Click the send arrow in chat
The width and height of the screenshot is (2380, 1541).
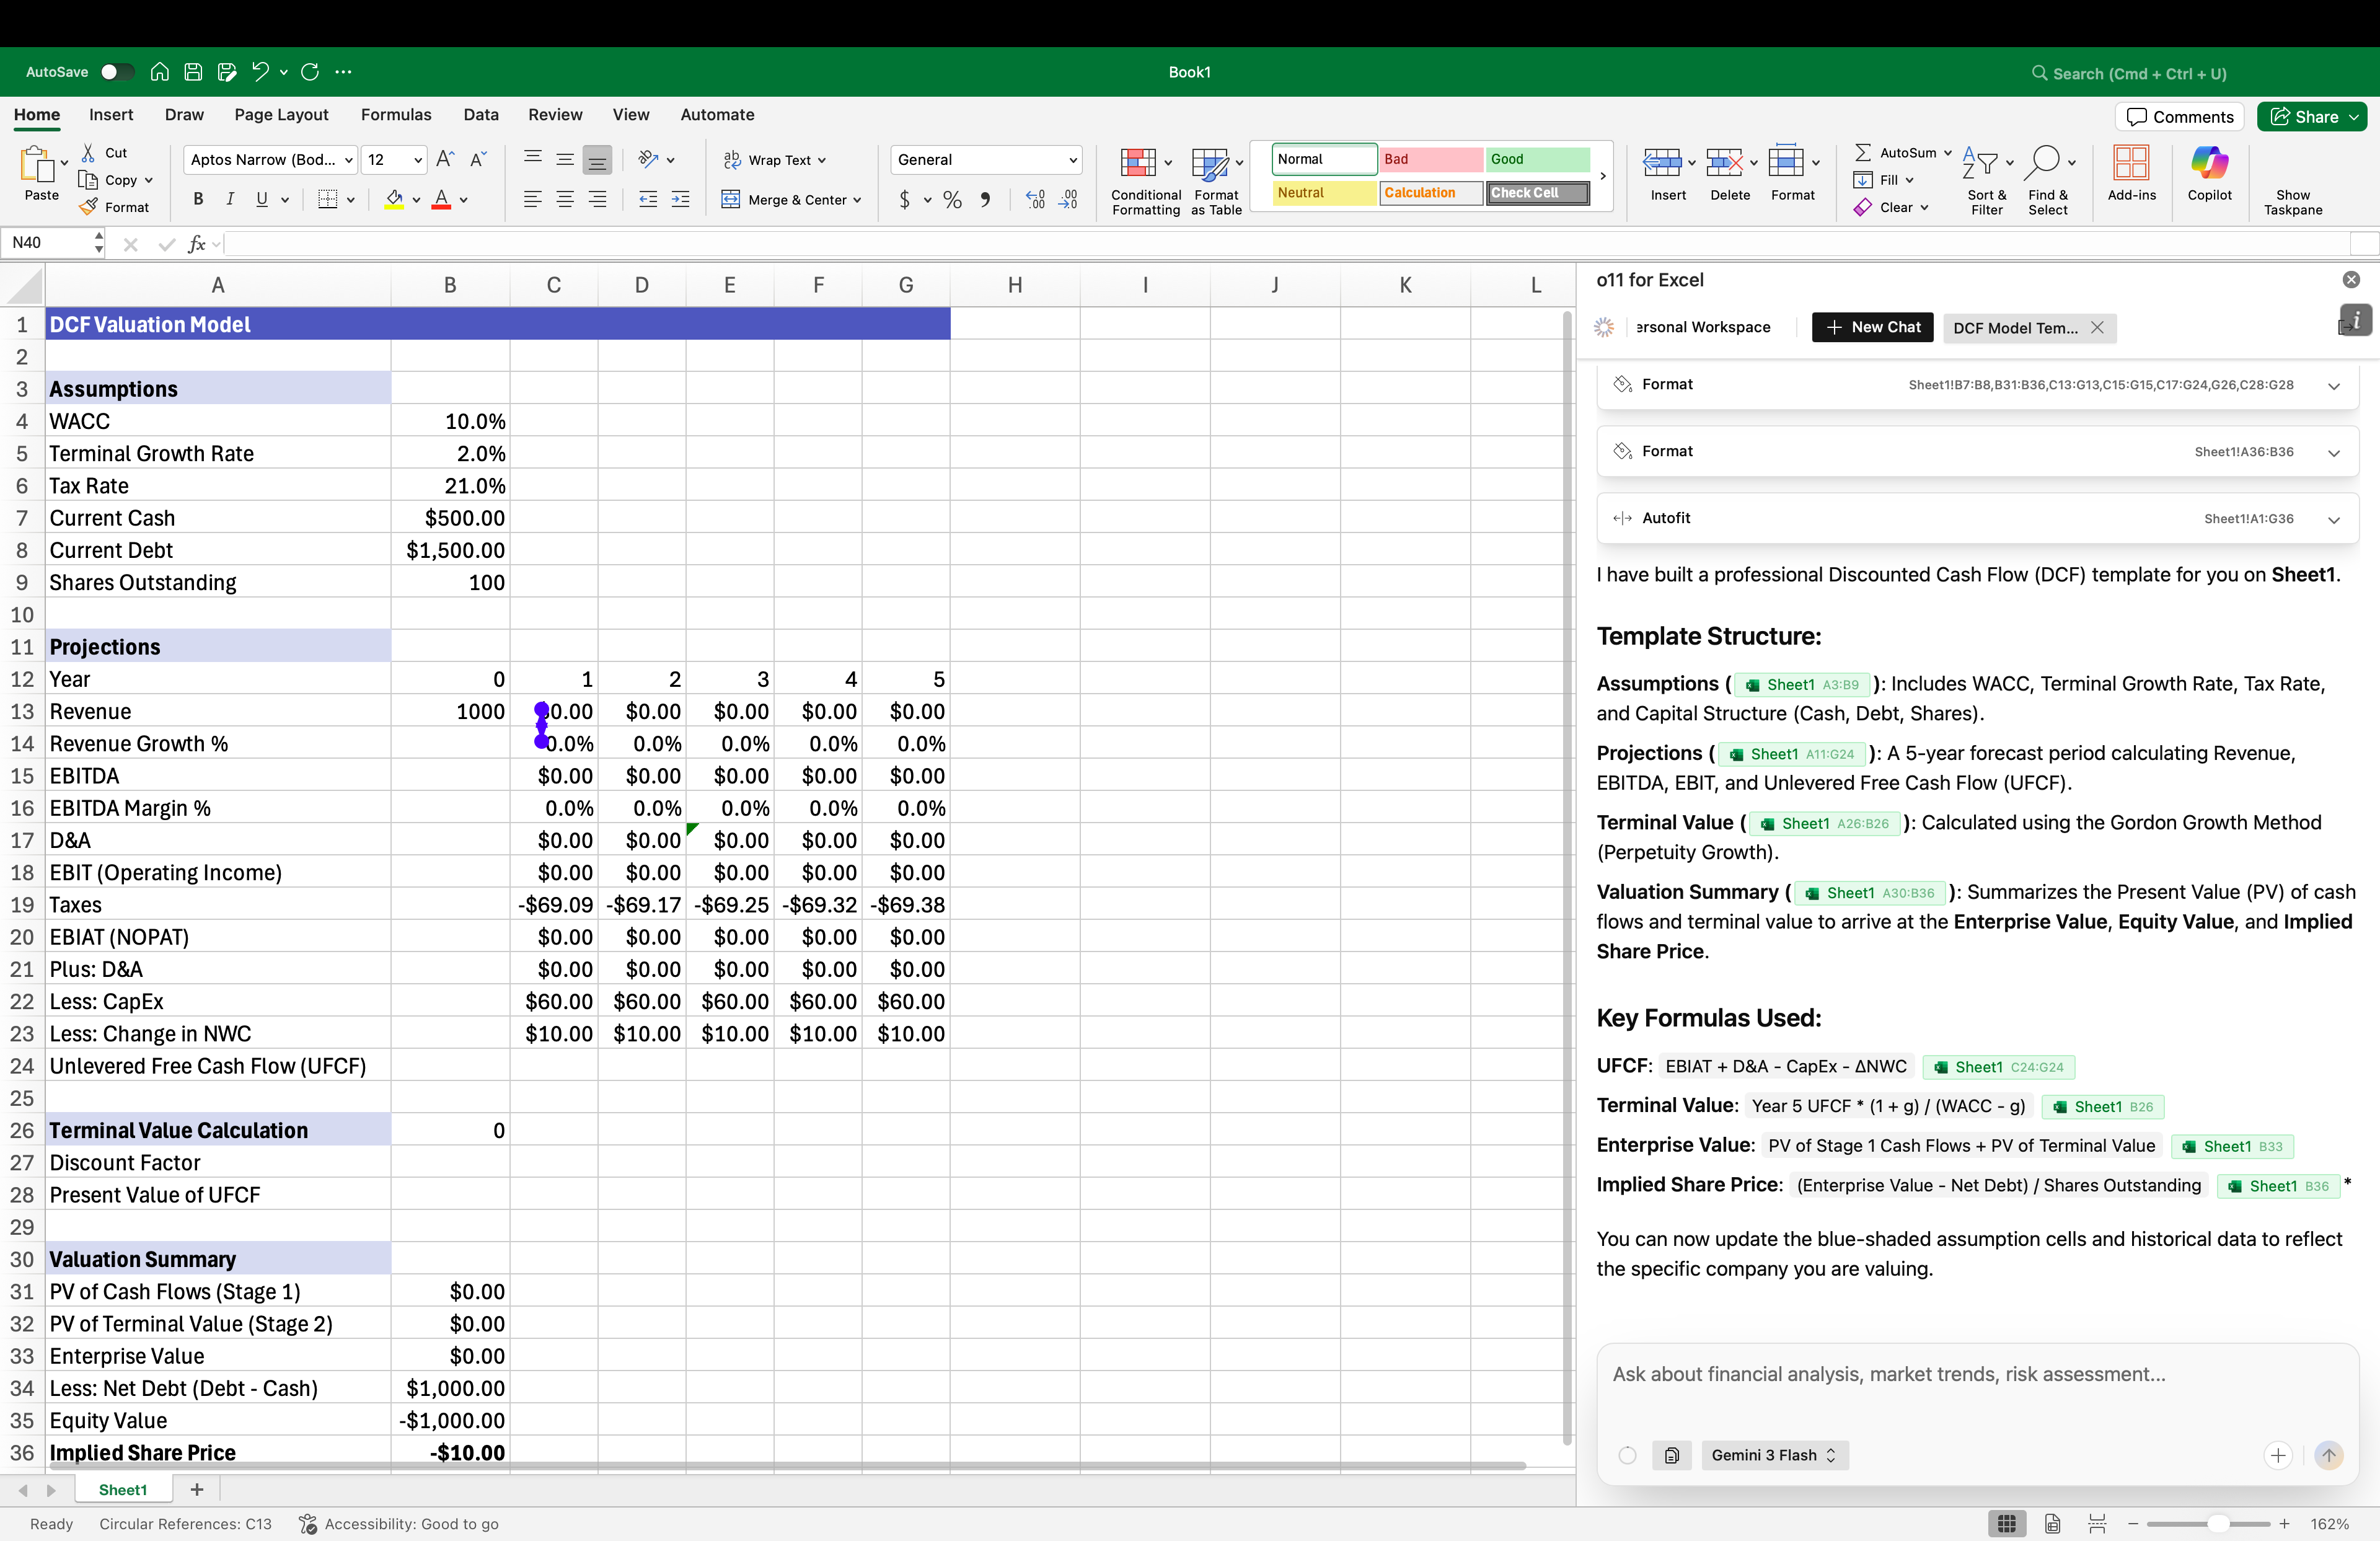click(2328, 1455)
